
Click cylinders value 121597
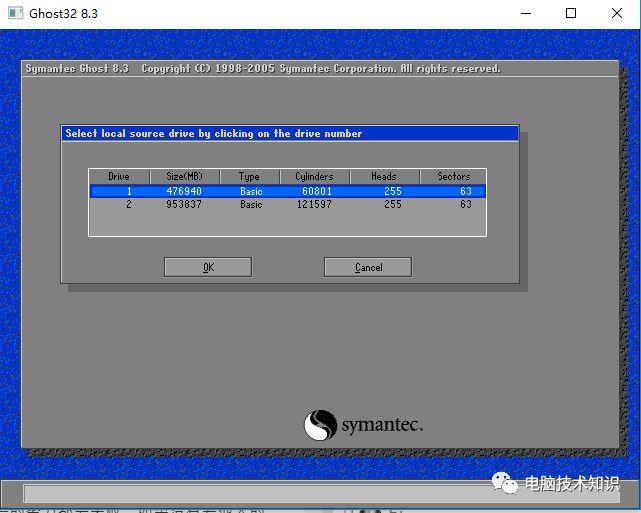click(x=314, y=204)
